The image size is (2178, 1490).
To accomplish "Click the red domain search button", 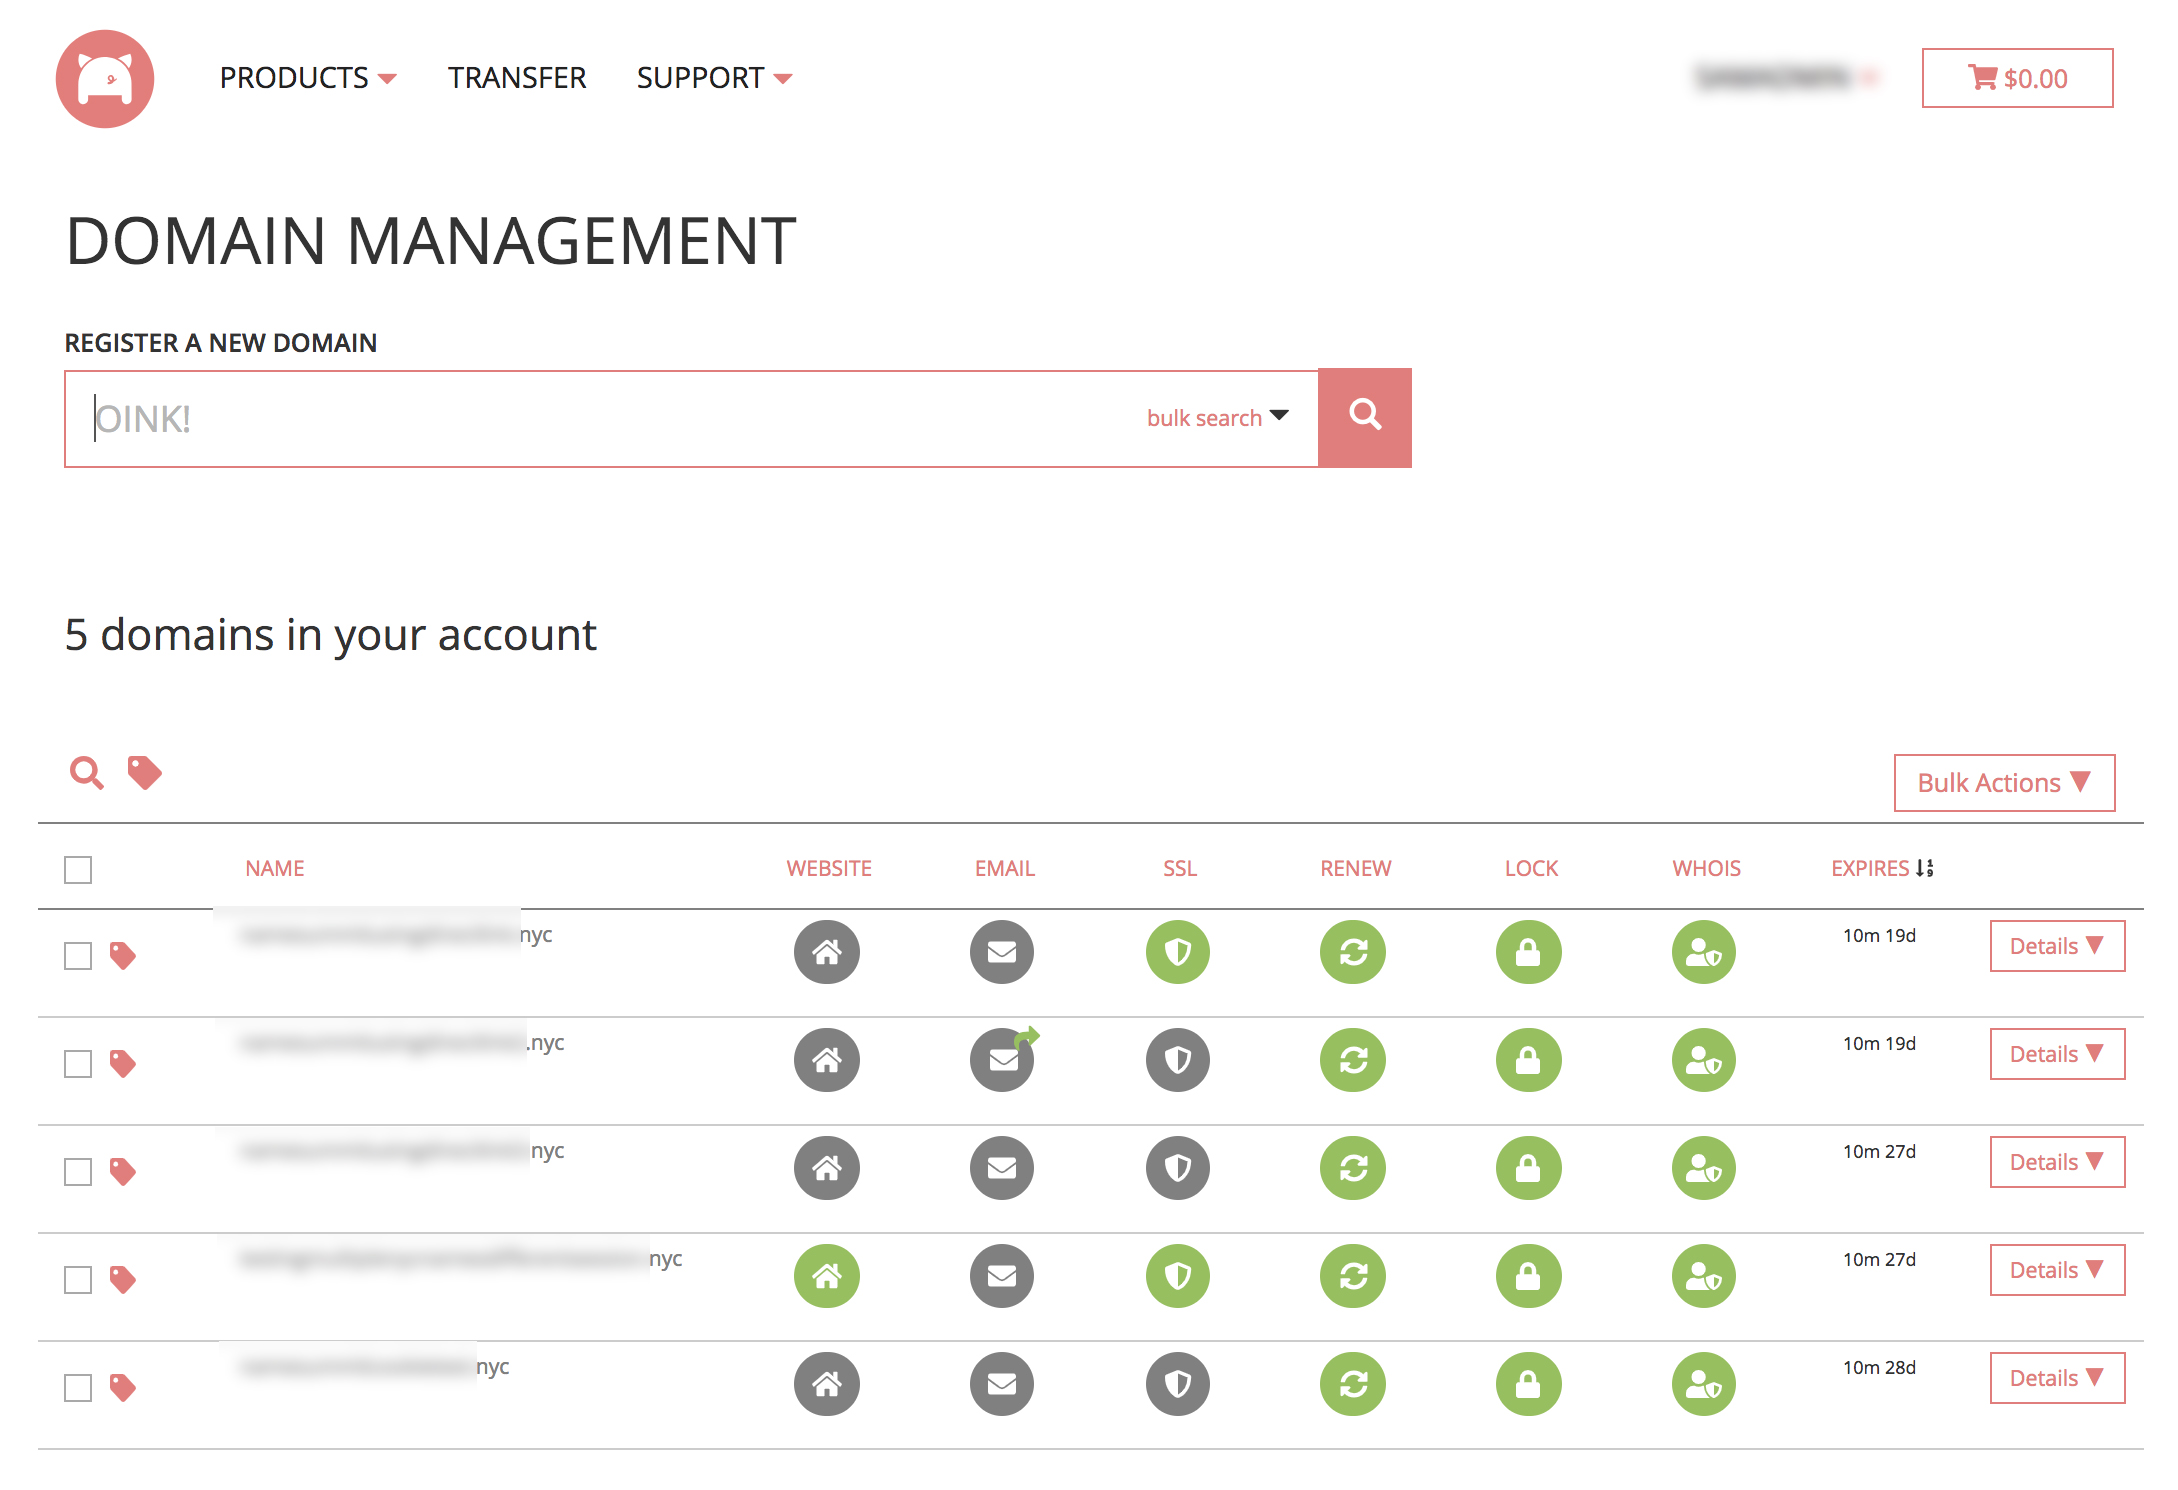I will click(1366, 417).
